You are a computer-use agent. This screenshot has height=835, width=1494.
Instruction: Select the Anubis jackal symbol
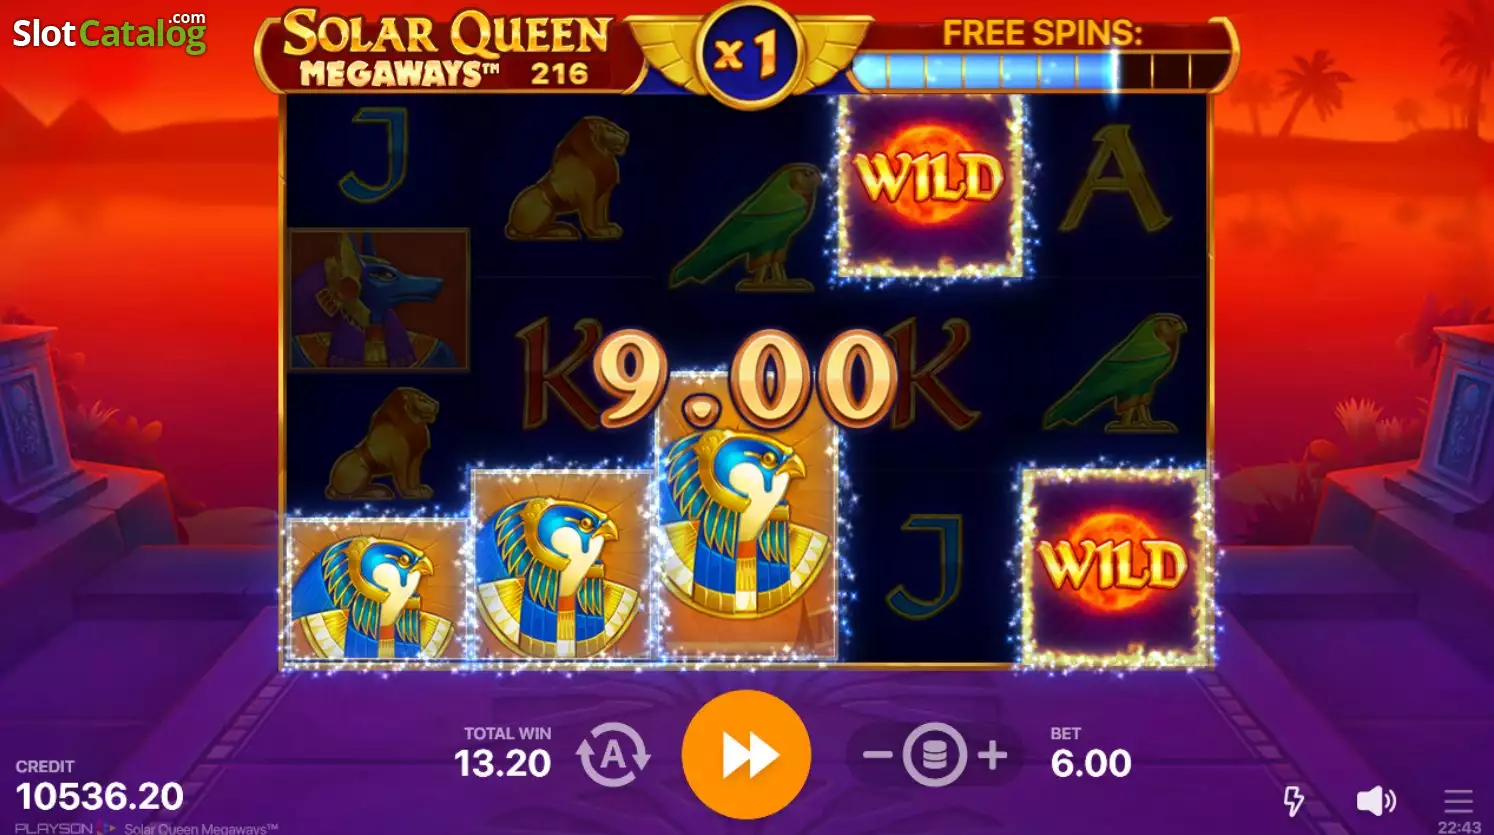coord(378,299)
